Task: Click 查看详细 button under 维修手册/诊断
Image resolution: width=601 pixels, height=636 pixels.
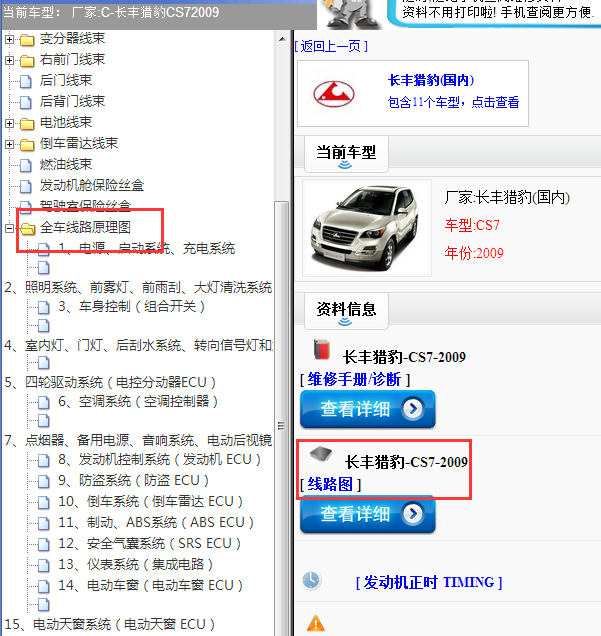Action: 367,409
